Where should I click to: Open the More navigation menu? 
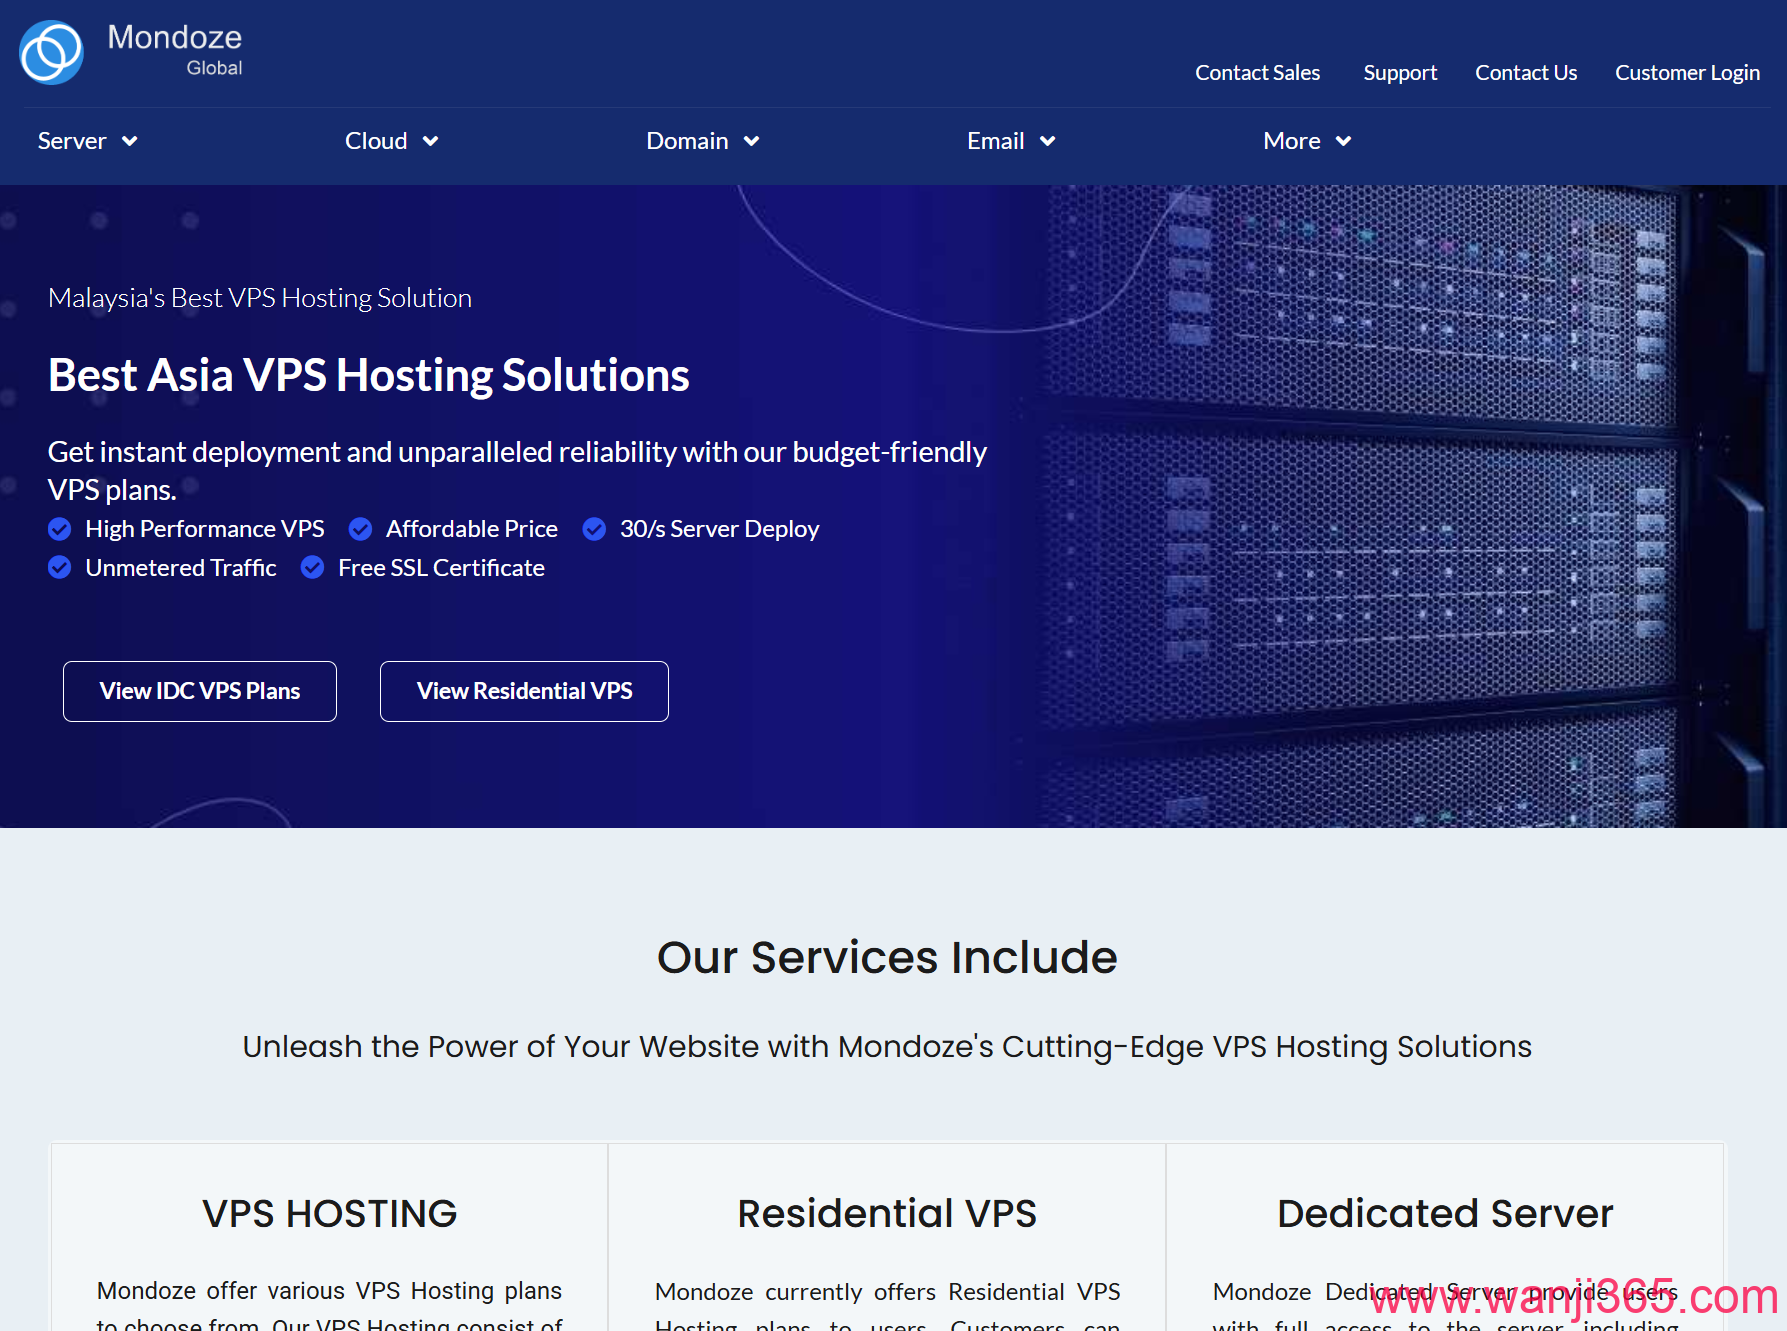[x=1306, y=141]
